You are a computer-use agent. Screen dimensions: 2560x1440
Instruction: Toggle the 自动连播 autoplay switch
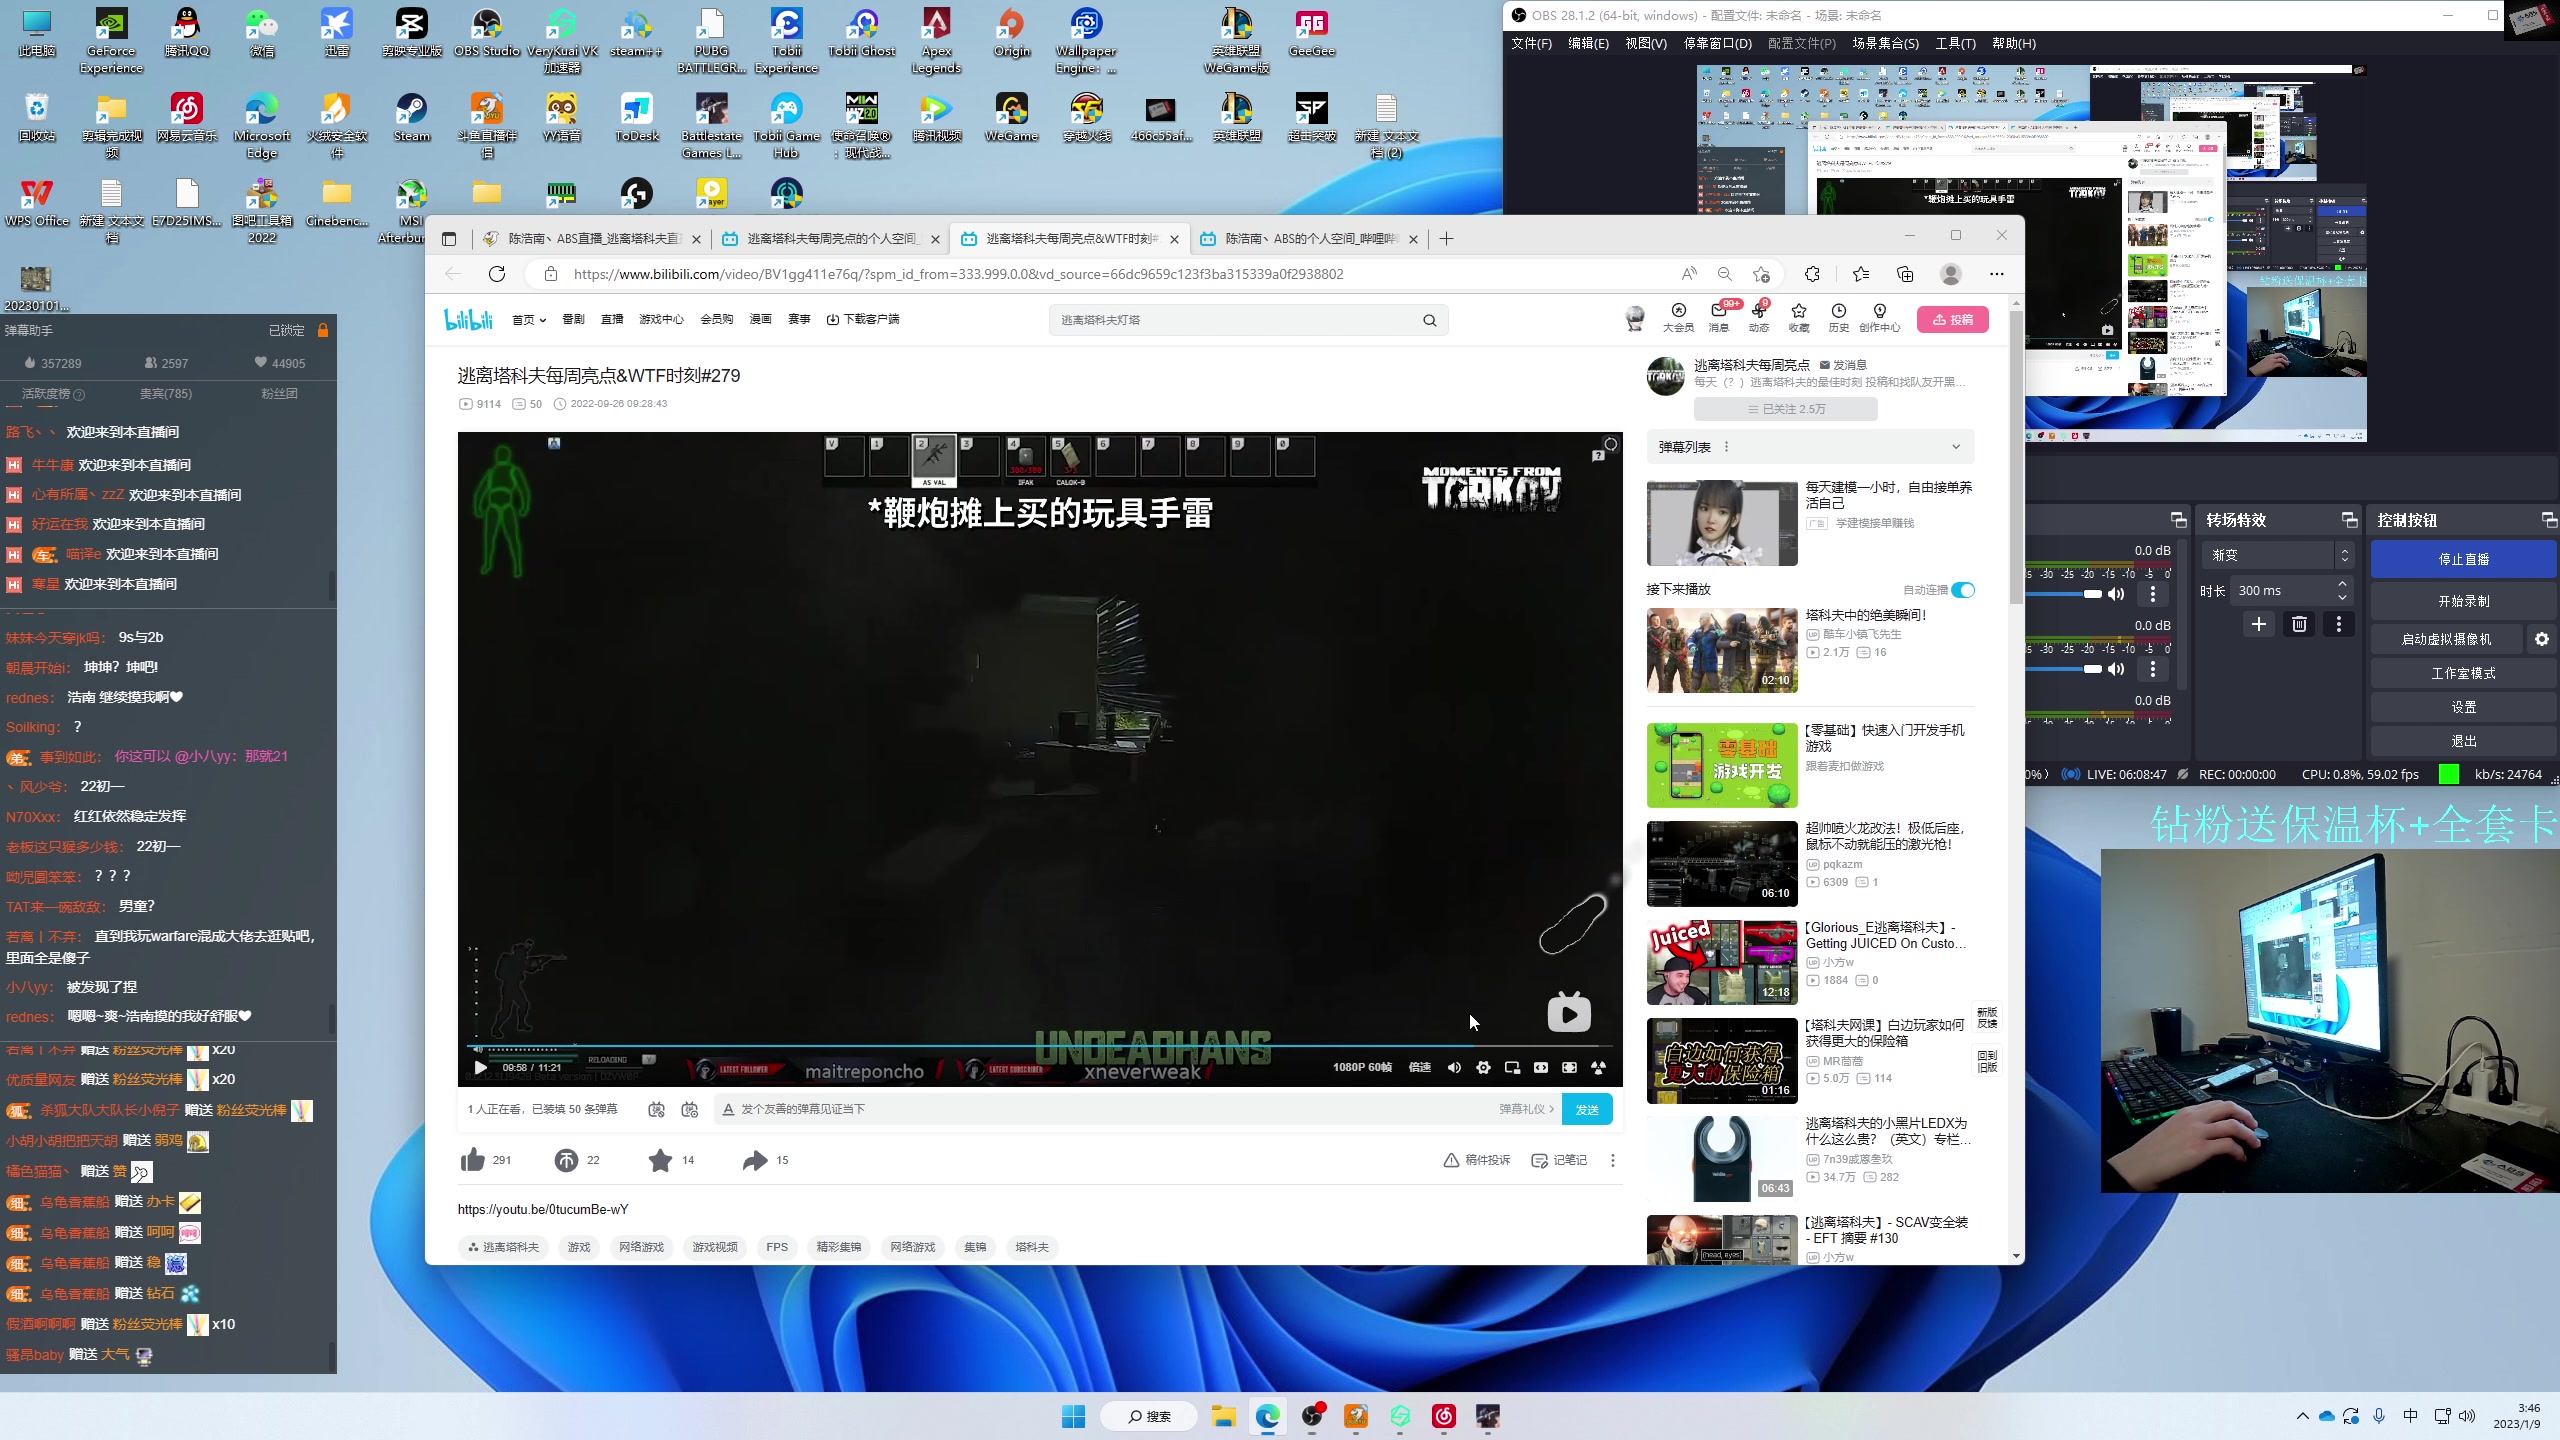coord(1963,590)
